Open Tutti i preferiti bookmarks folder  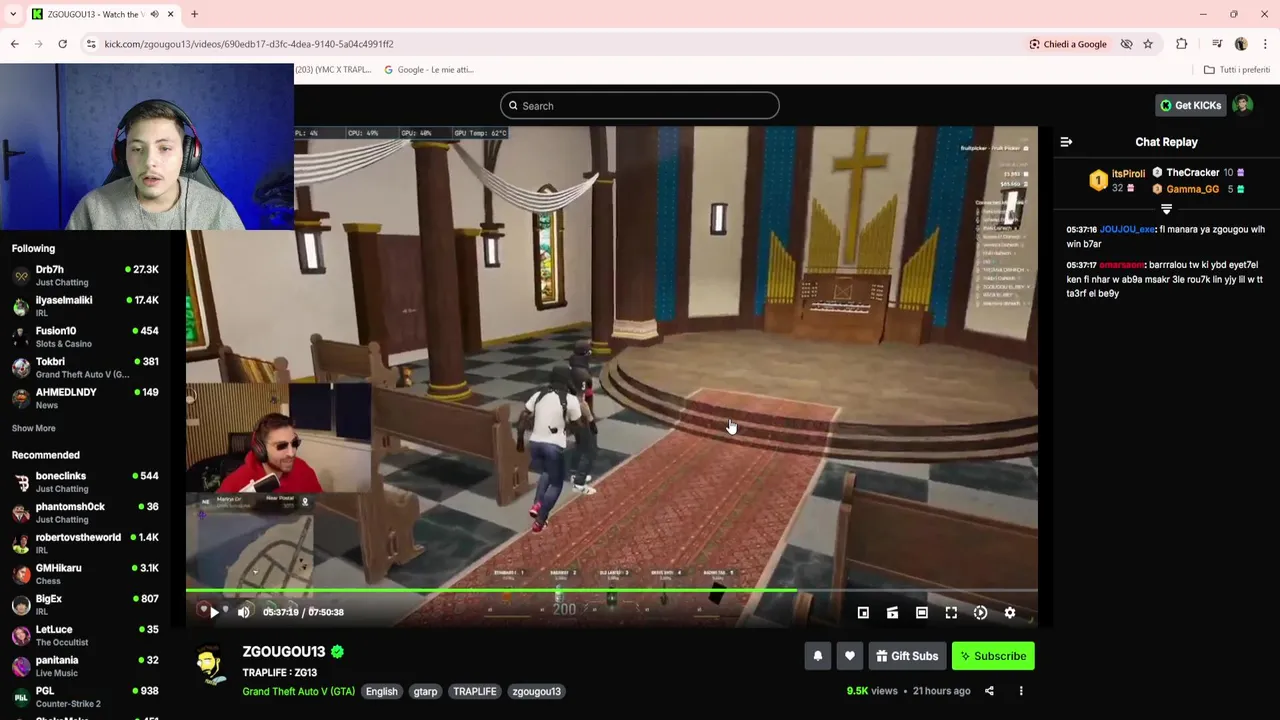pyautogui.click(x=1236, y=70)
